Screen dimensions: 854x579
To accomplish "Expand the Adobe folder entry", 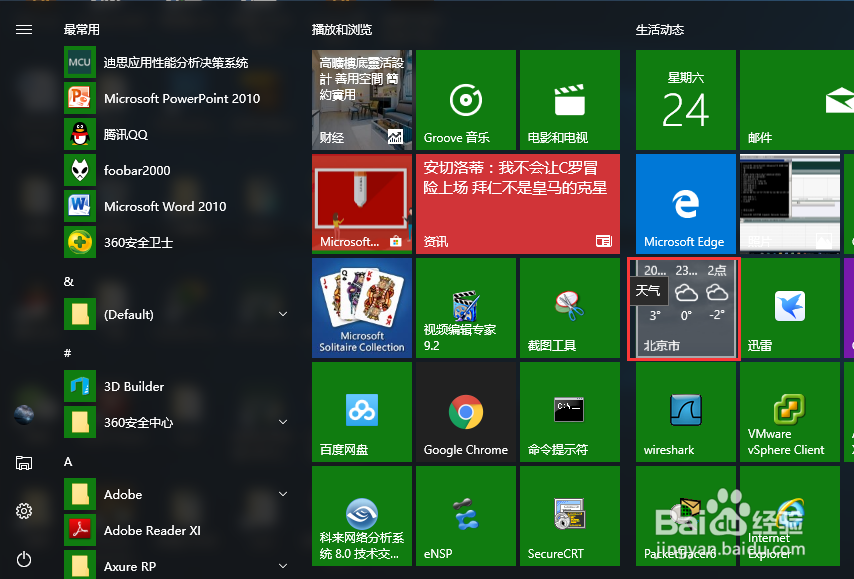I will click(x=283, y=494).
